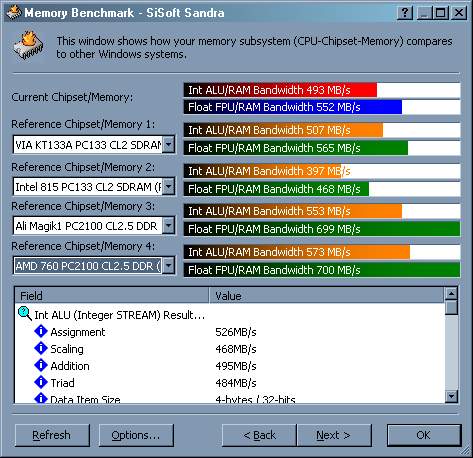Click the flaming memory chip benchmark icon
The width and height of the screenshot is (473, 458).
(29, 46)
